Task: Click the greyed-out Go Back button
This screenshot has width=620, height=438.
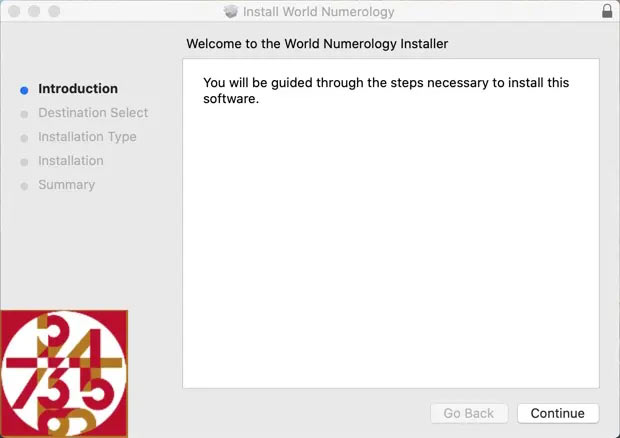Action: [469, 413]
